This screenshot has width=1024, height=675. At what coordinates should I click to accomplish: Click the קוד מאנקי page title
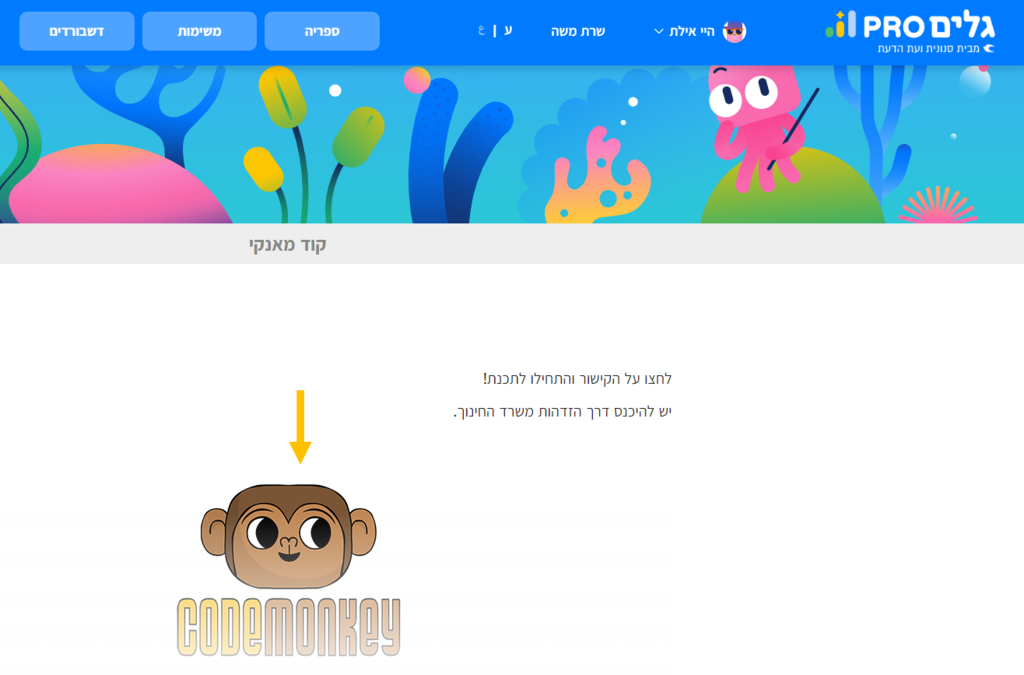[287, 245]
